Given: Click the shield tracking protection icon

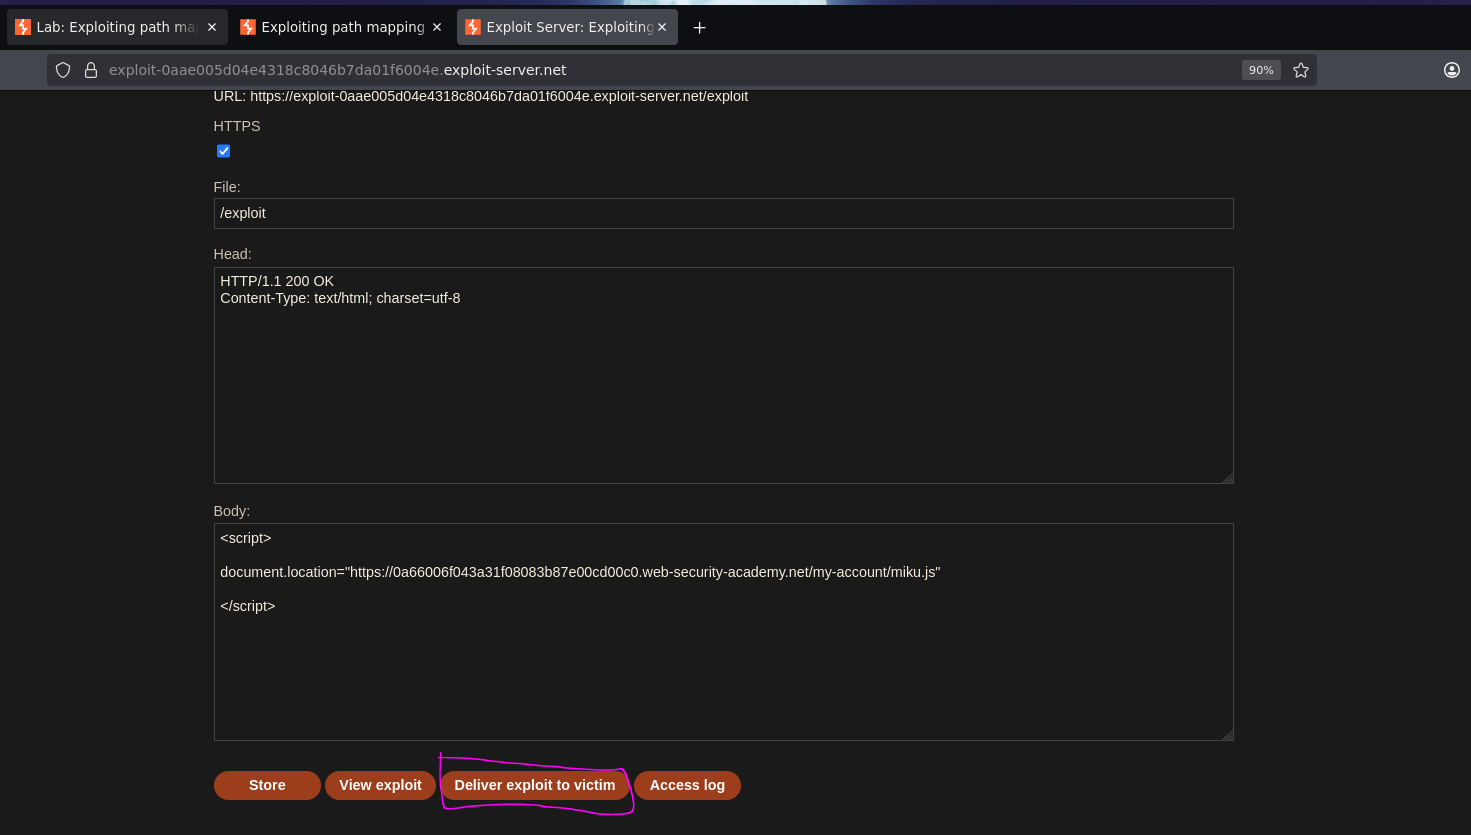Looking at the screenshot, I should click(x=63, y=70).
